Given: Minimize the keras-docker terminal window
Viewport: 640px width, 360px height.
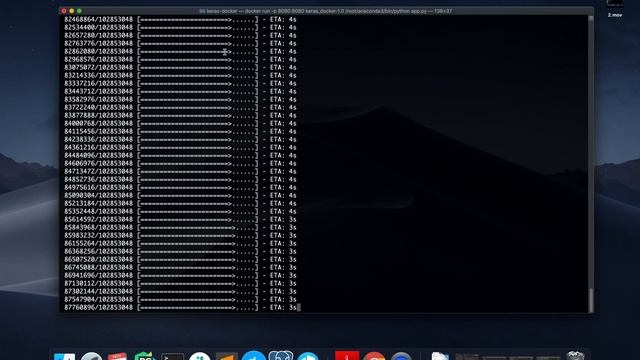Looking at the screenshot, I should click(71, 11).
